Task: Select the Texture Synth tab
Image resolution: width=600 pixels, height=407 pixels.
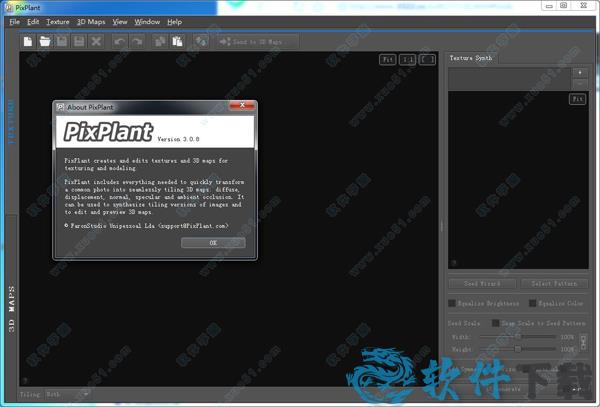Action: point(471,58)
